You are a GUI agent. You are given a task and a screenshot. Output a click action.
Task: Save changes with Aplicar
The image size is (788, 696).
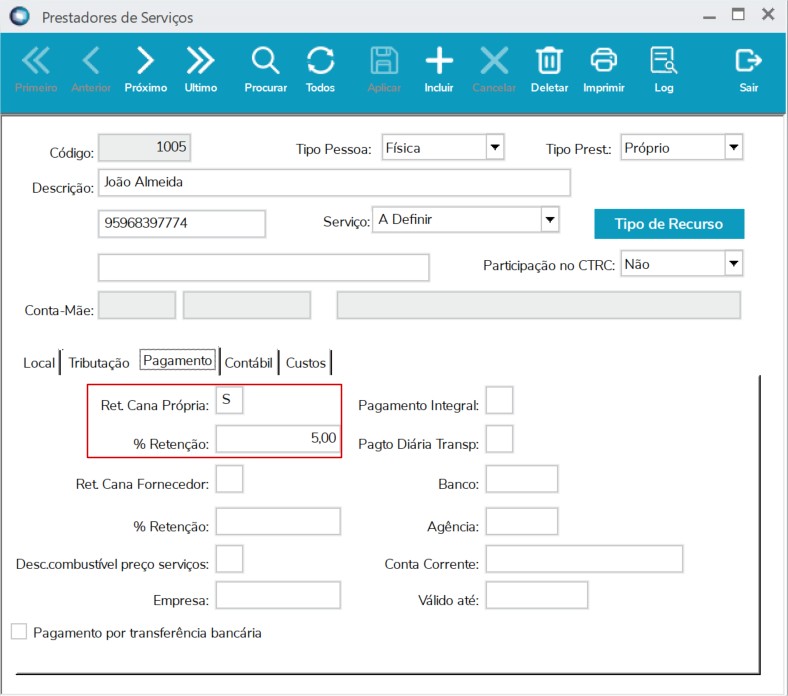pos(384,69)
